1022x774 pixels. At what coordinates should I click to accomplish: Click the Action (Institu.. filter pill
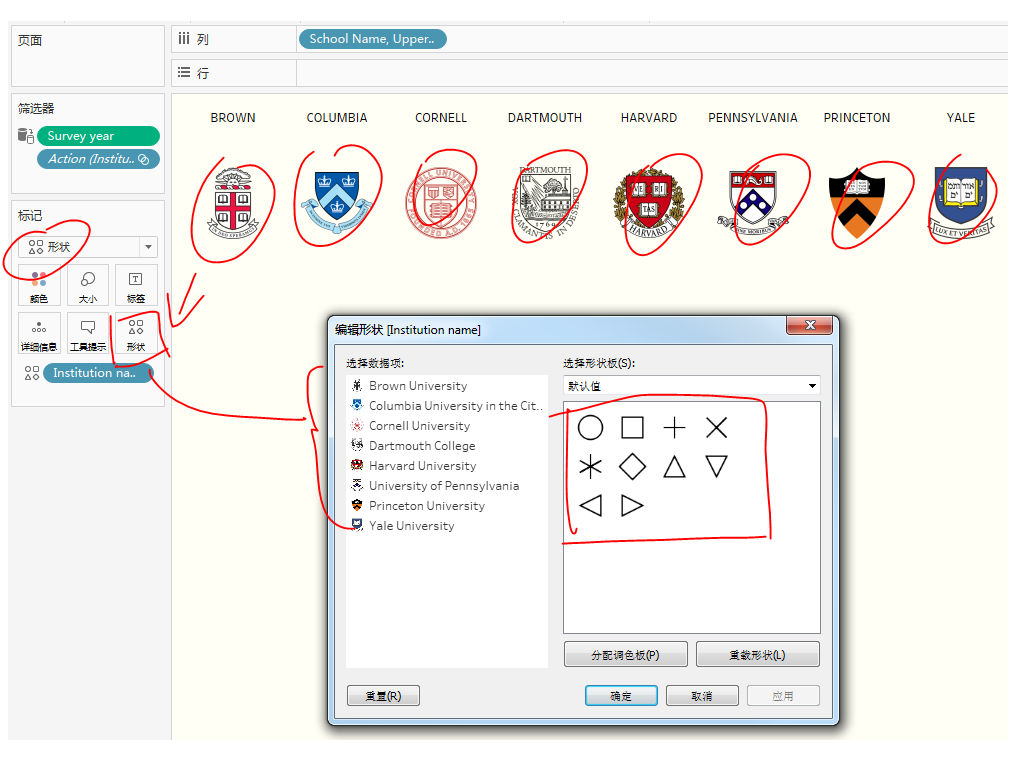coord(98,159)
